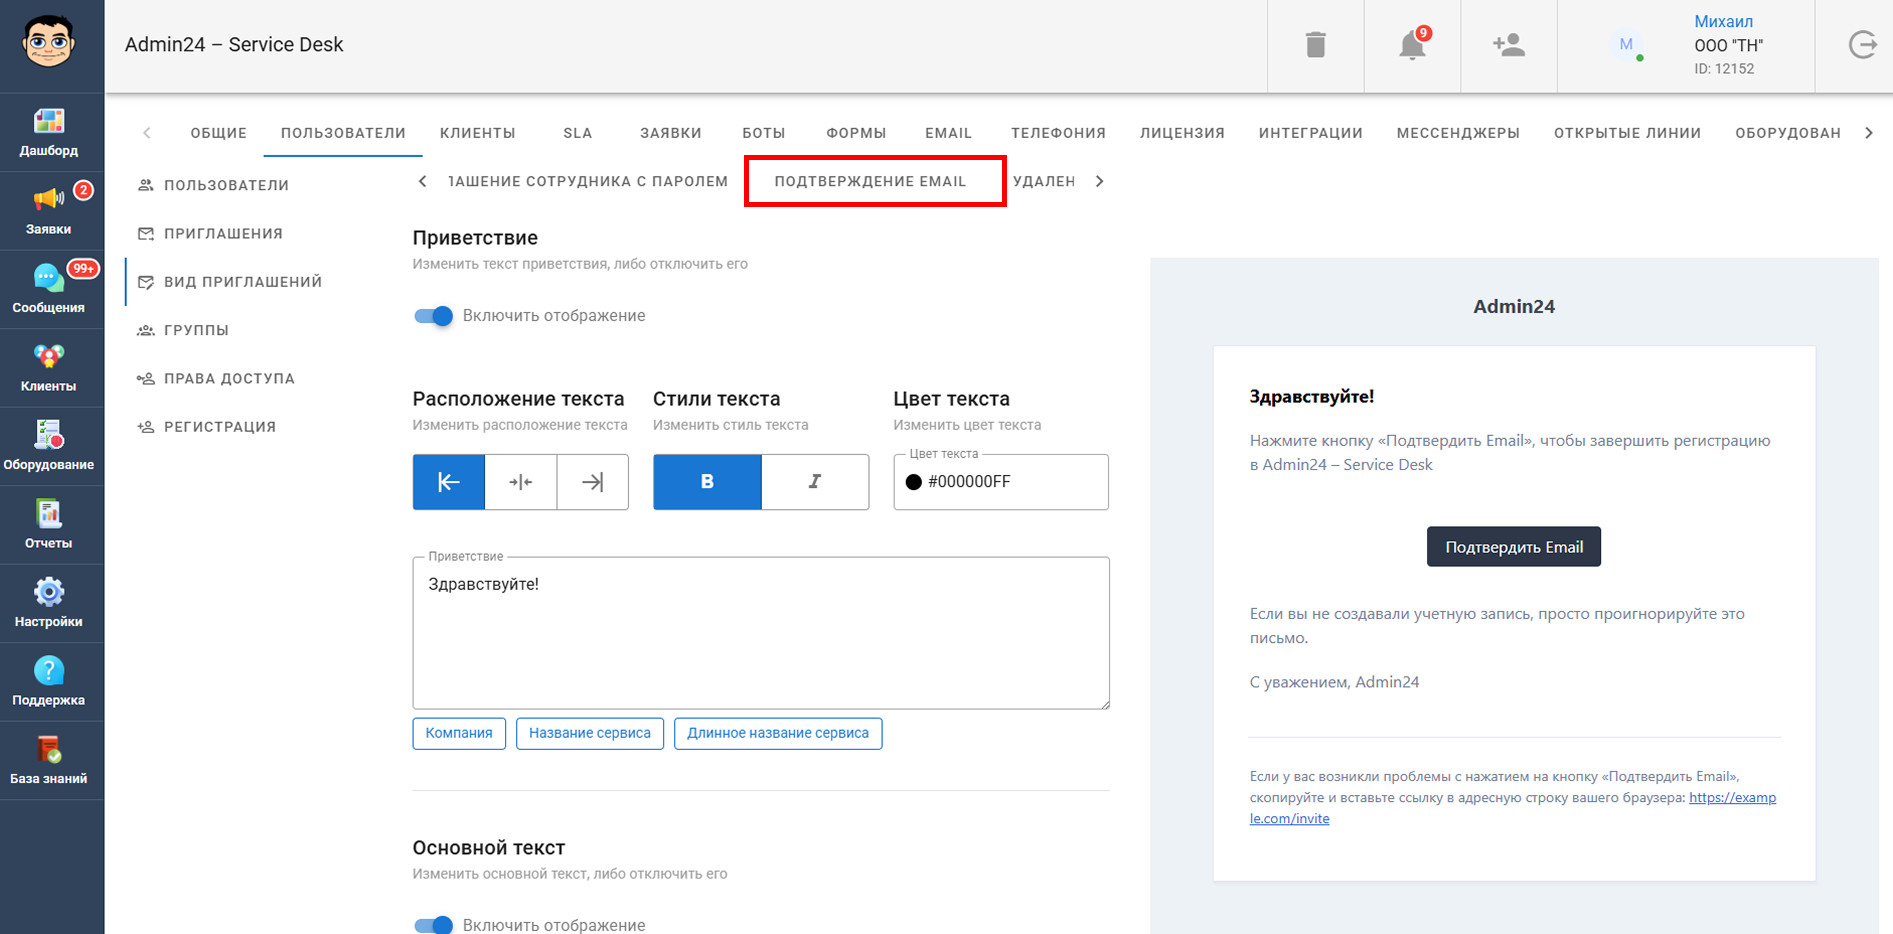
Task: Open Оборудование in the left sidebar
Action: click(x=49, y=446)
